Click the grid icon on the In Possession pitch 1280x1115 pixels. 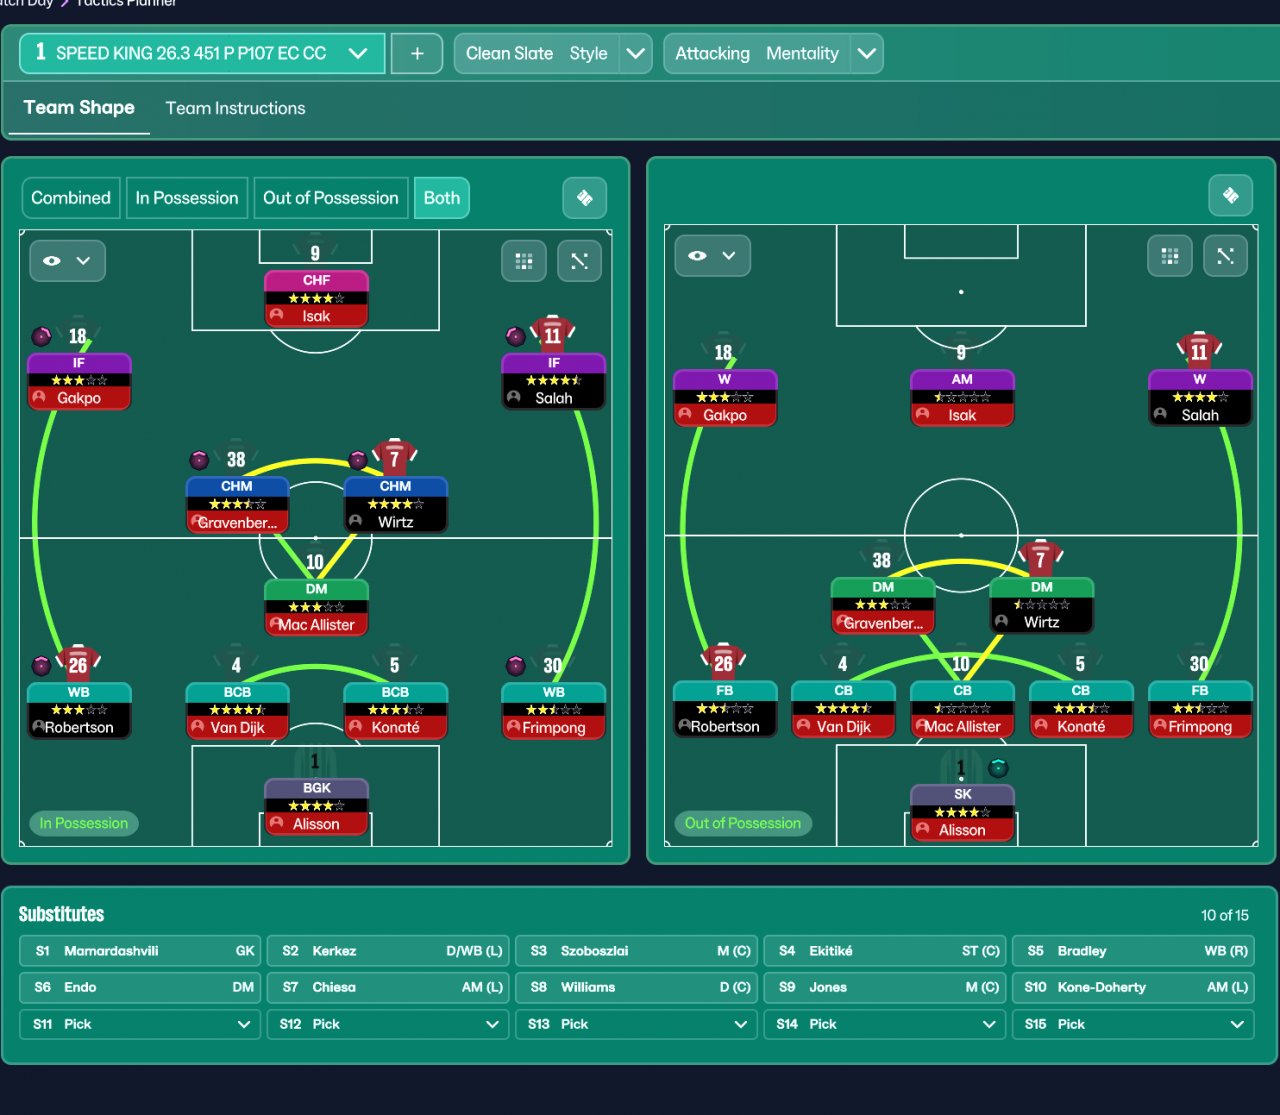(x=523, y=261)
